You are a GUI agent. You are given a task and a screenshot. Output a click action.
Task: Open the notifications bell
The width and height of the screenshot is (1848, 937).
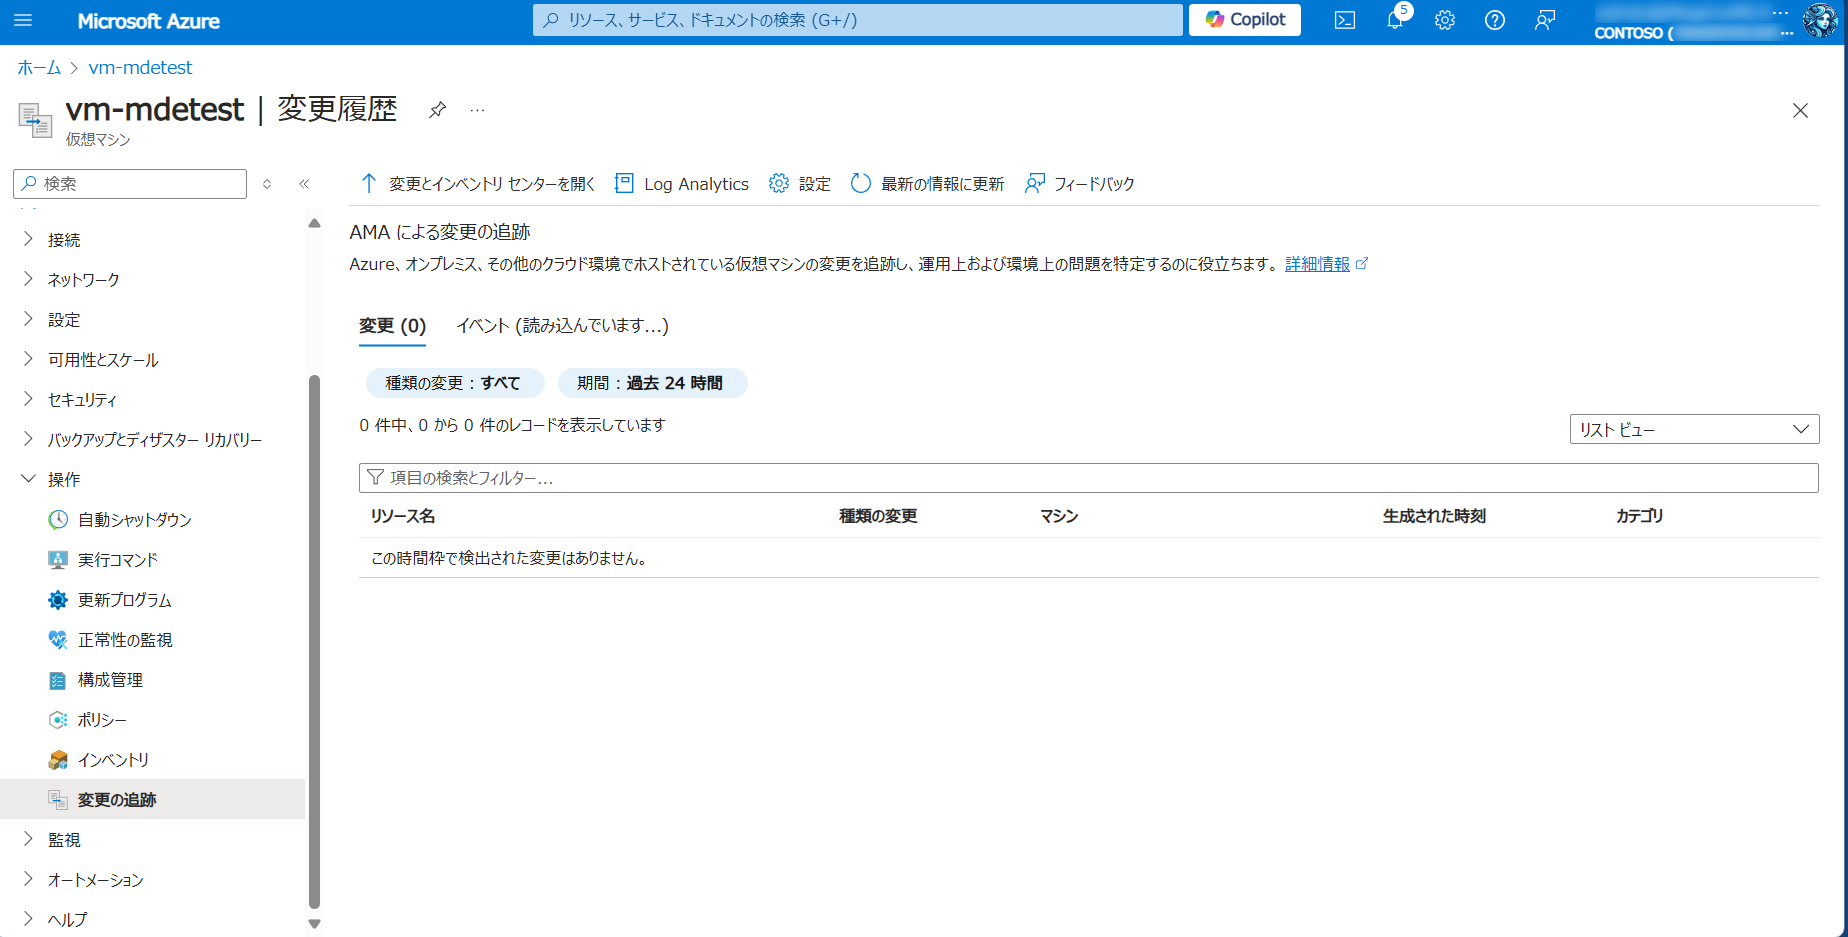(1395, 20)
